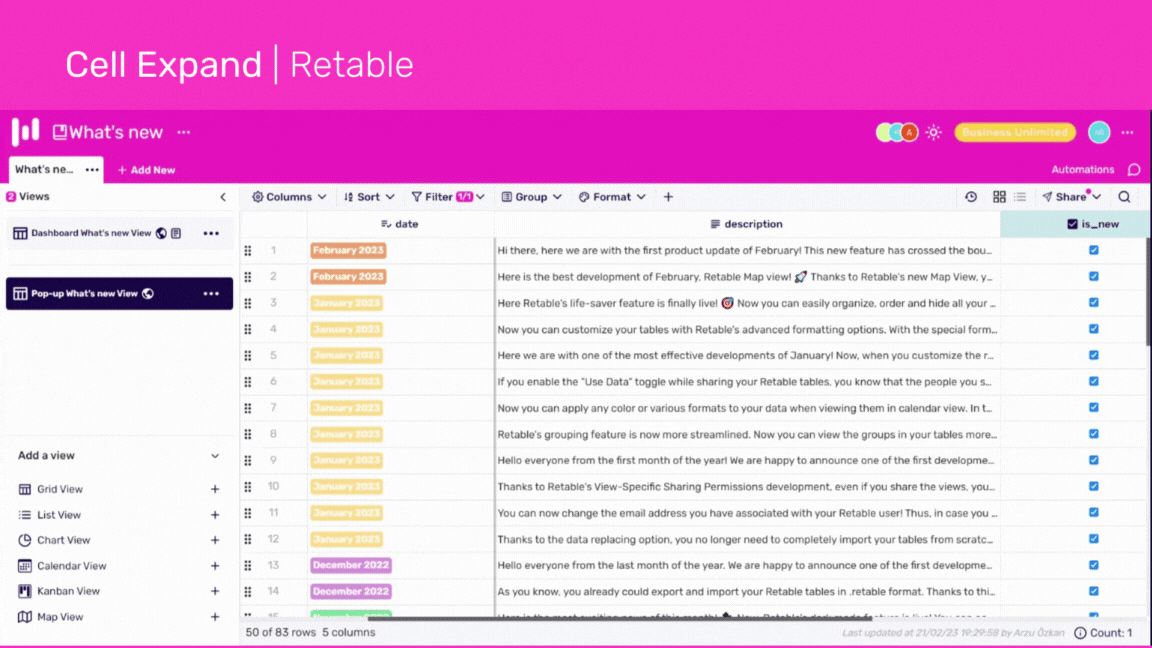
Task: Click the Count info icon
Action: click(1081, 633)
